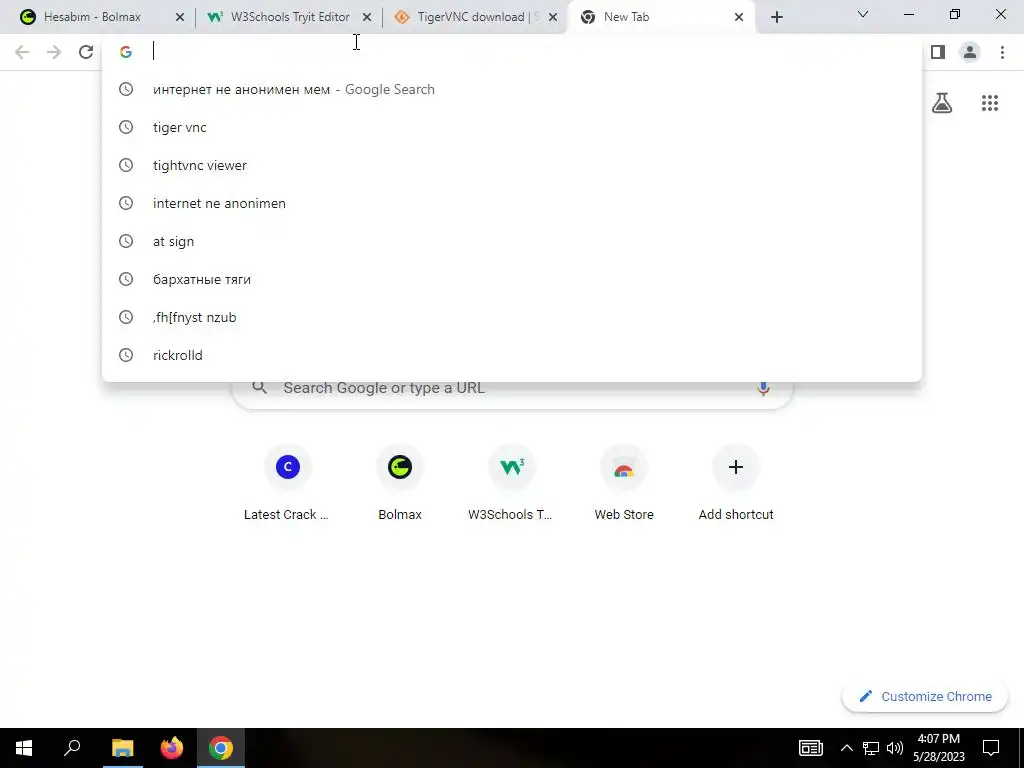Open the Chrome side panel icon
Screen dimensions: 1024x768
point(938,52)
